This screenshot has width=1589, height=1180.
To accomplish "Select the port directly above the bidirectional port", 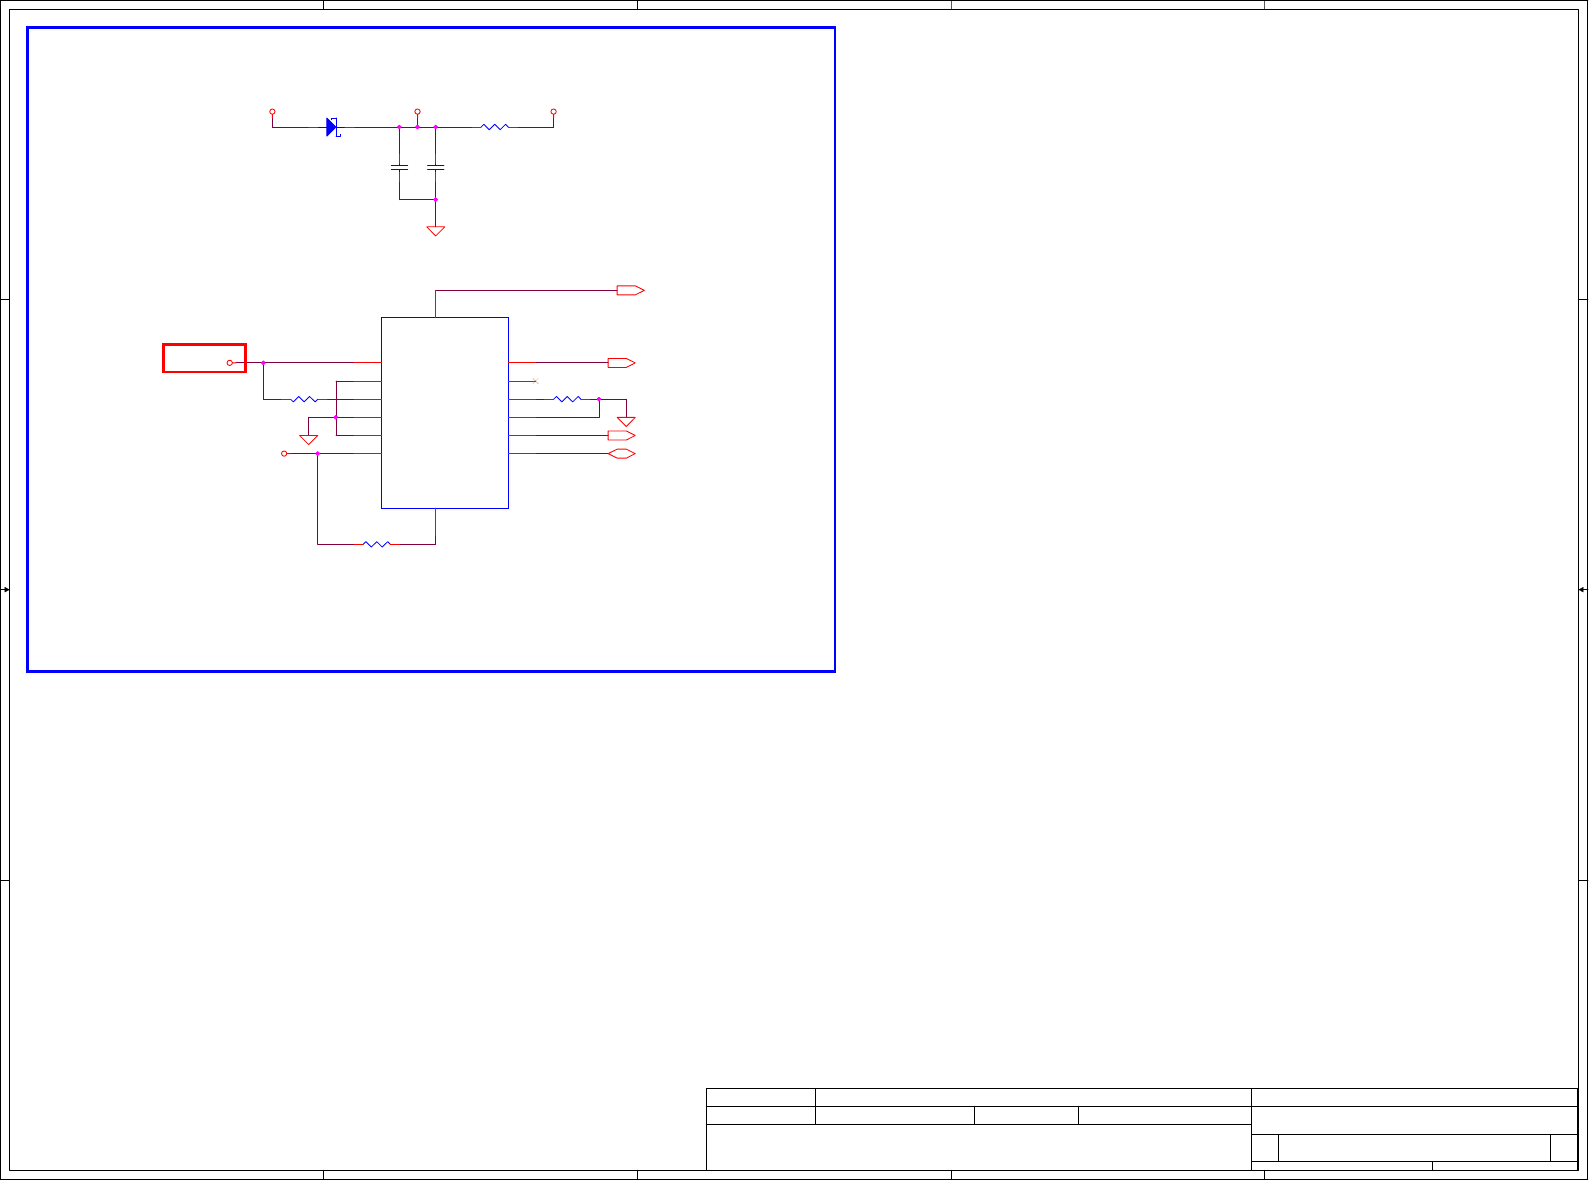I will 622,436.
